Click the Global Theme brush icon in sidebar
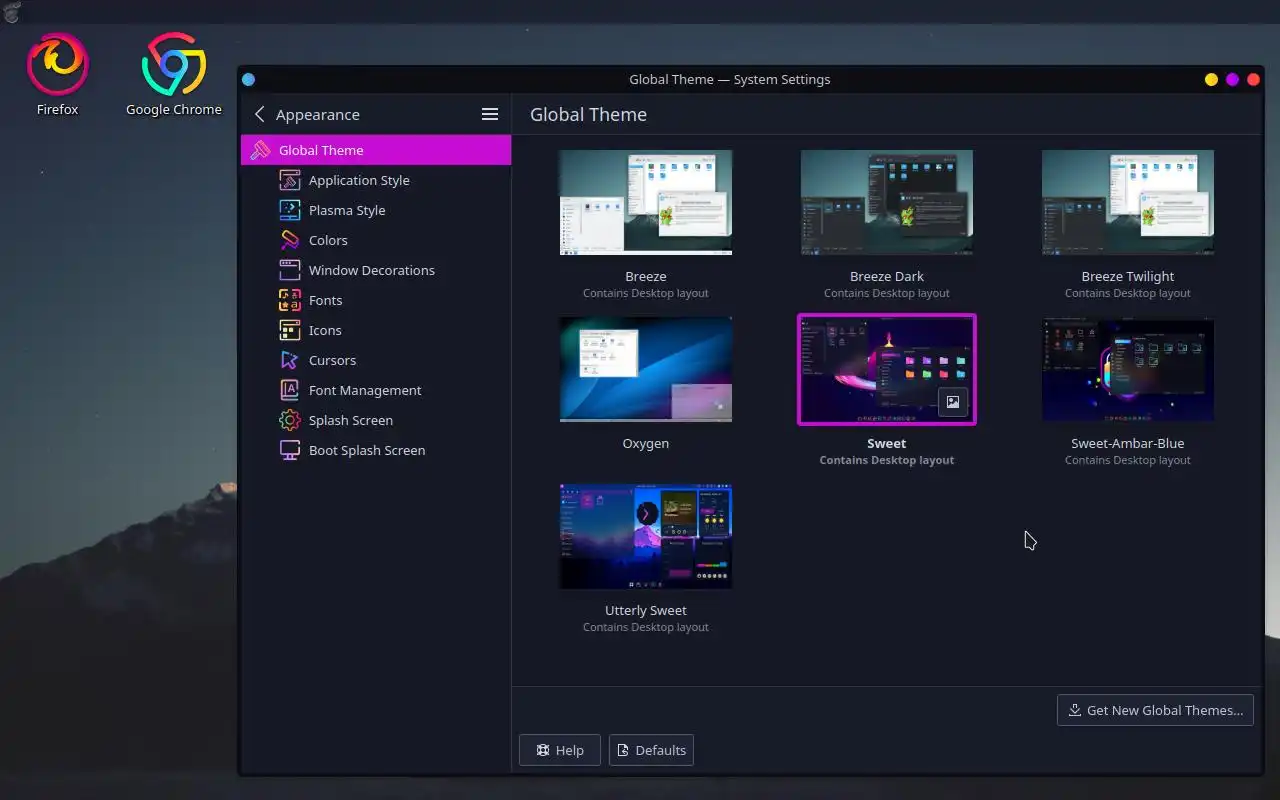 [x=260, y=150]
